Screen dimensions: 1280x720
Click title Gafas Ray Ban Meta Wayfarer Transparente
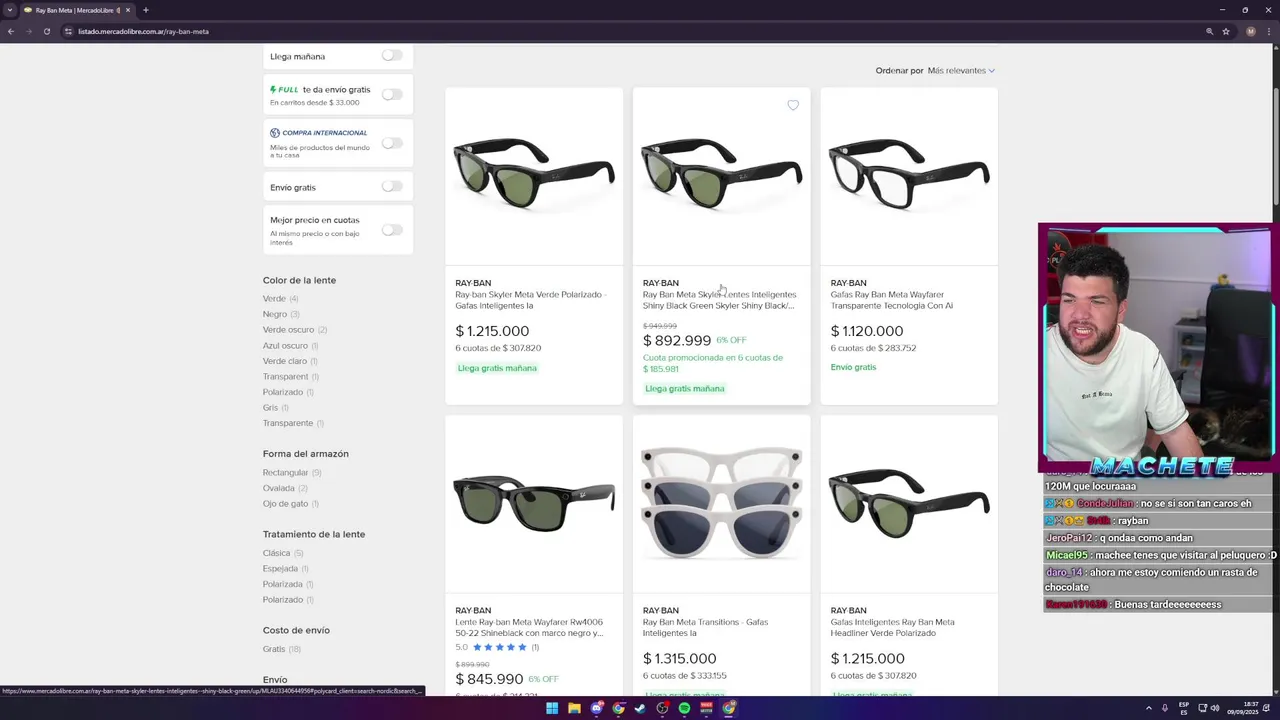(892, 300)
